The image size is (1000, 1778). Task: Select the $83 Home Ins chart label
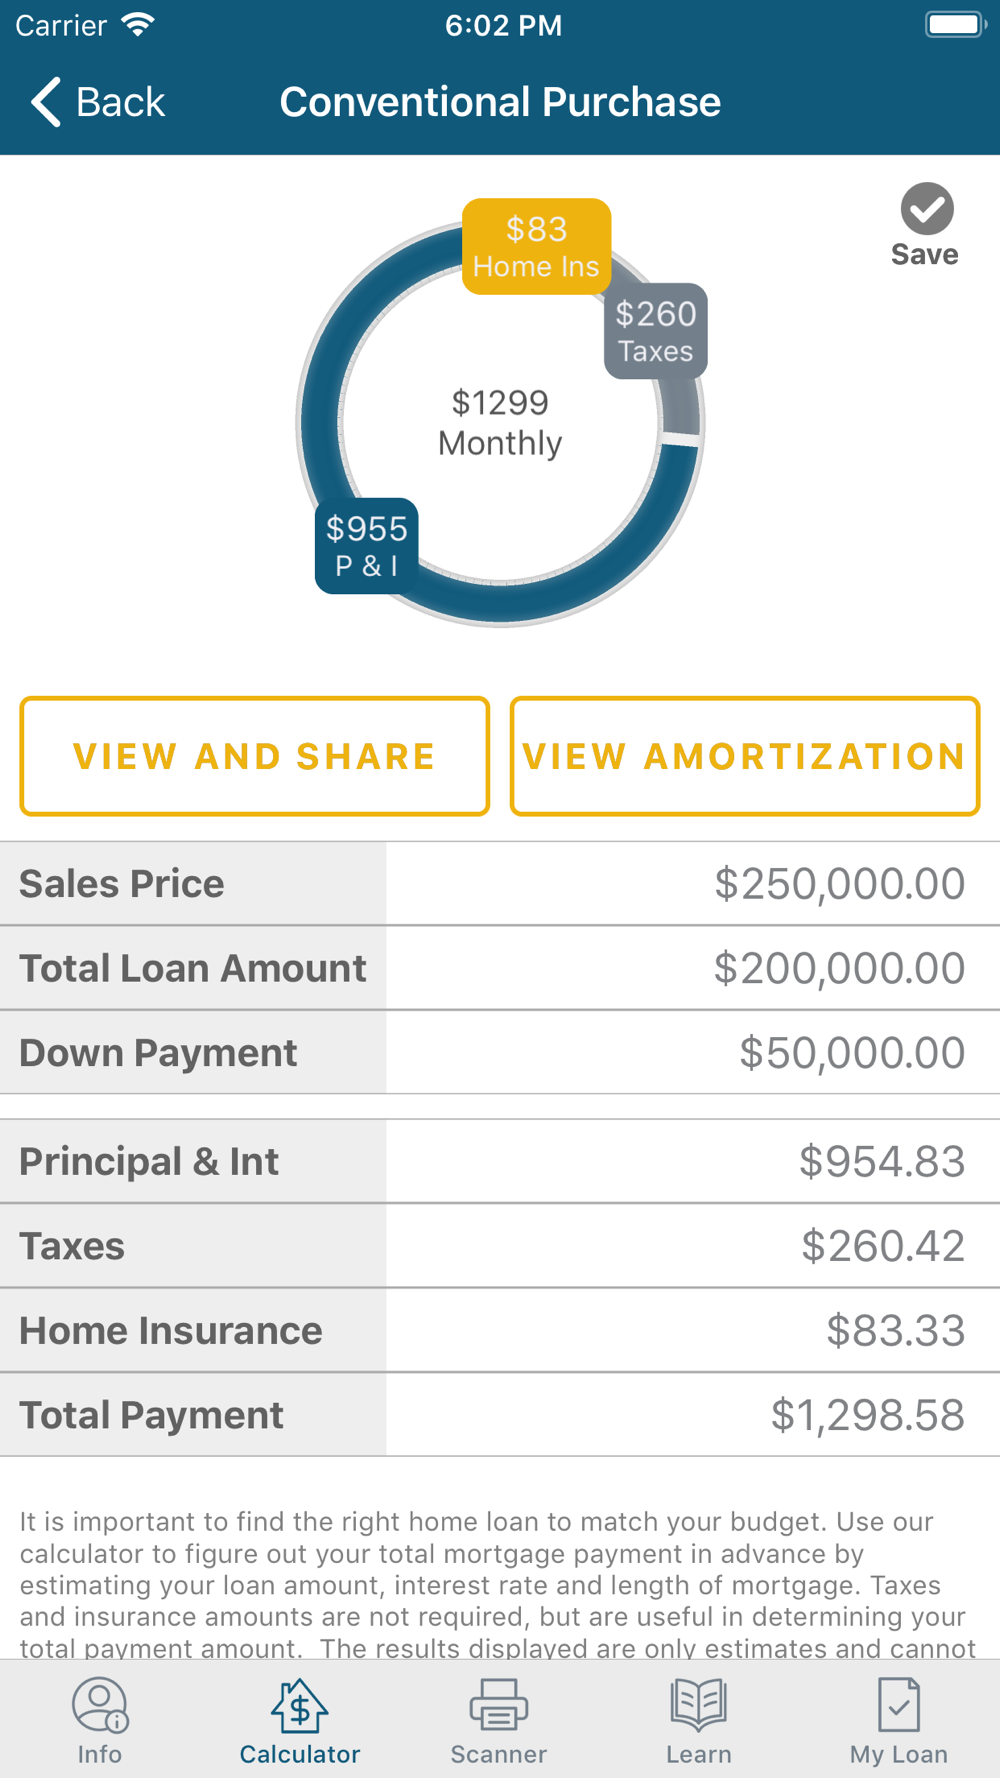point(537,246)
